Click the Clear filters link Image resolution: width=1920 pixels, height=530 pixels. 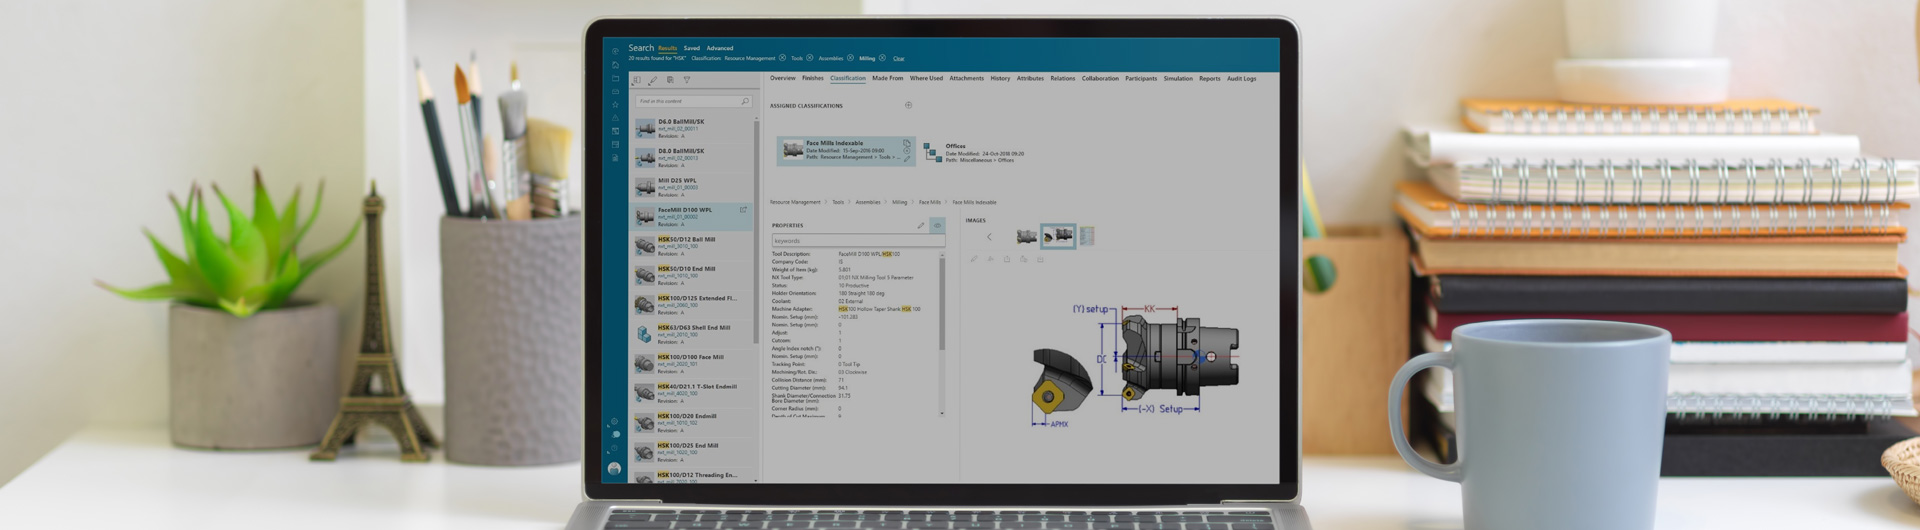(x=898, y=59)
